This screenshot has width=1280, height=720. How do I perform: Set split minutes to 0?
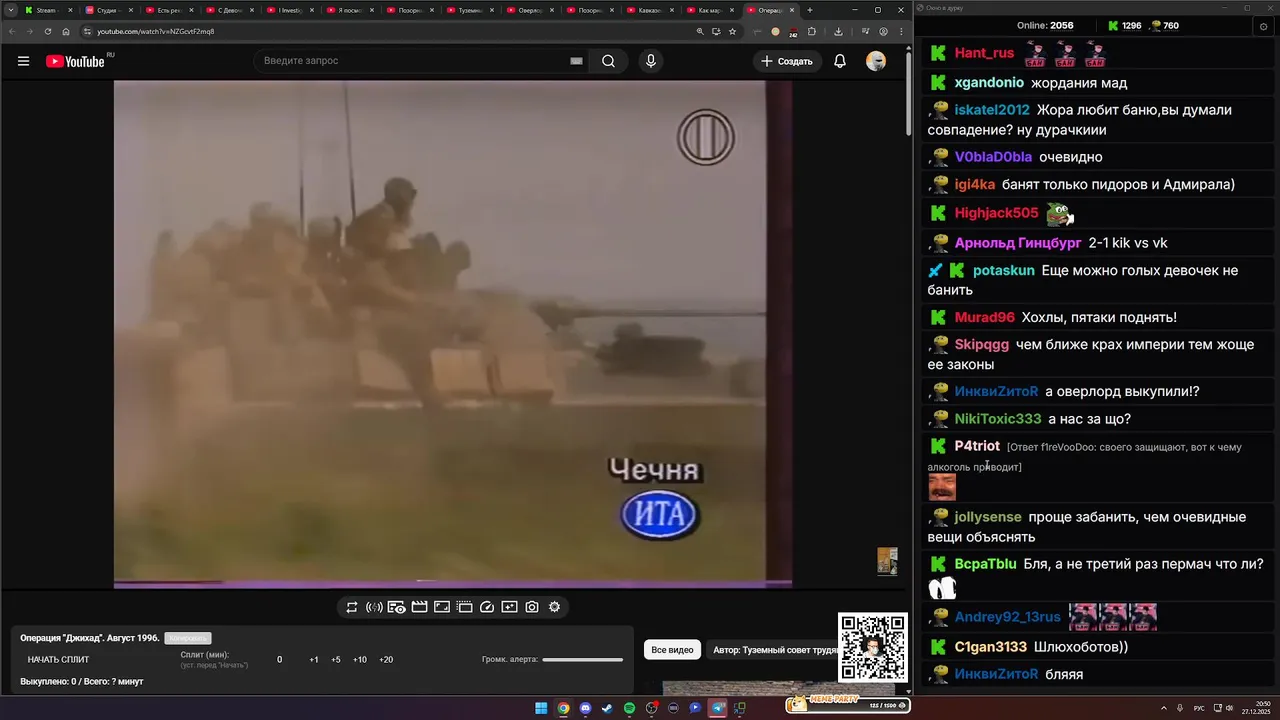tap(279, 660)
